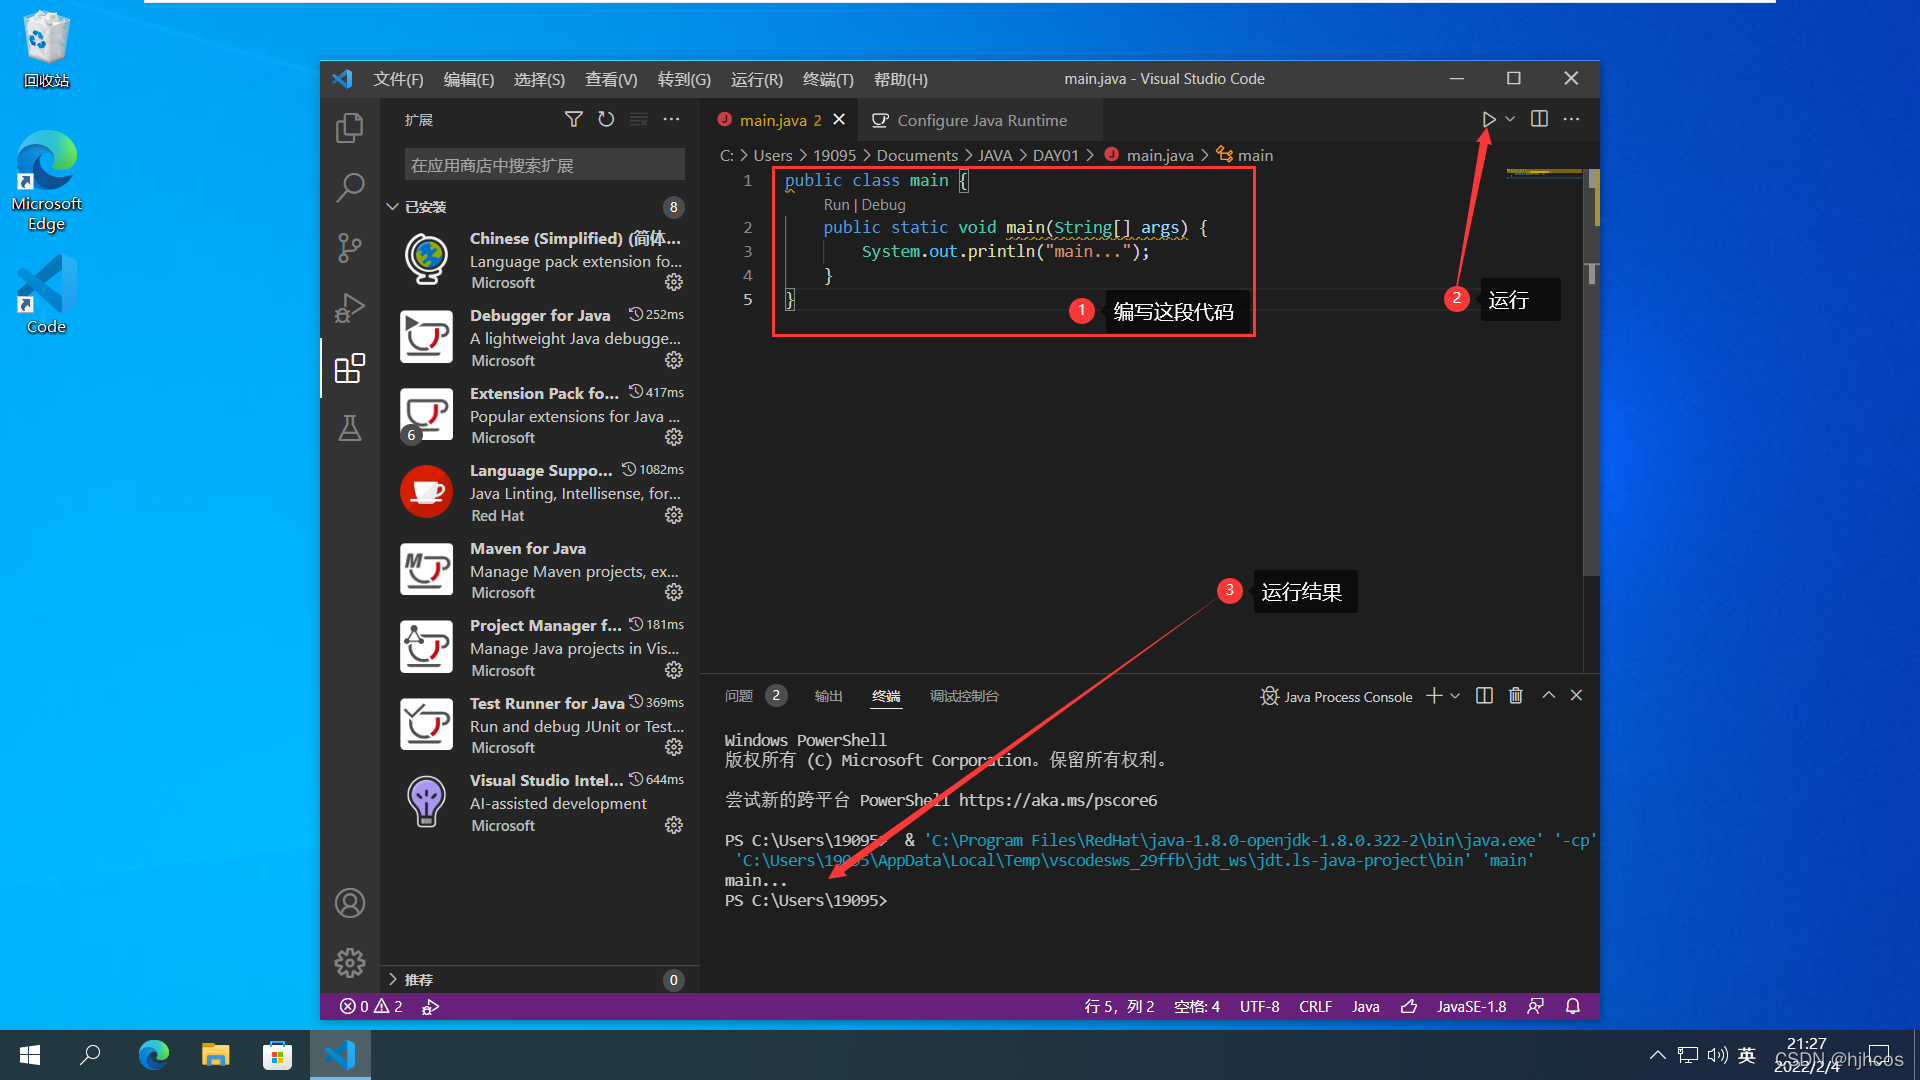
Task: Select the Project Manager for Java extension
Action: (x=540, y=647)
